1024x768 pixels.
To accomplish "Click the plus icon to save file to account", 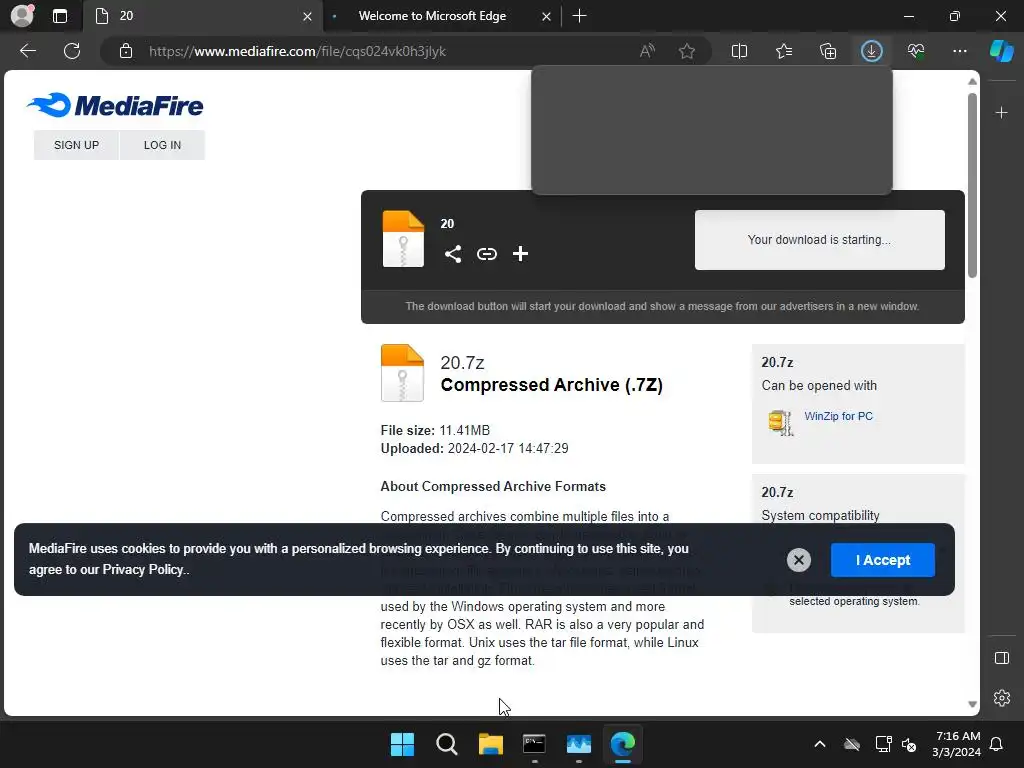I will (520, 254).
